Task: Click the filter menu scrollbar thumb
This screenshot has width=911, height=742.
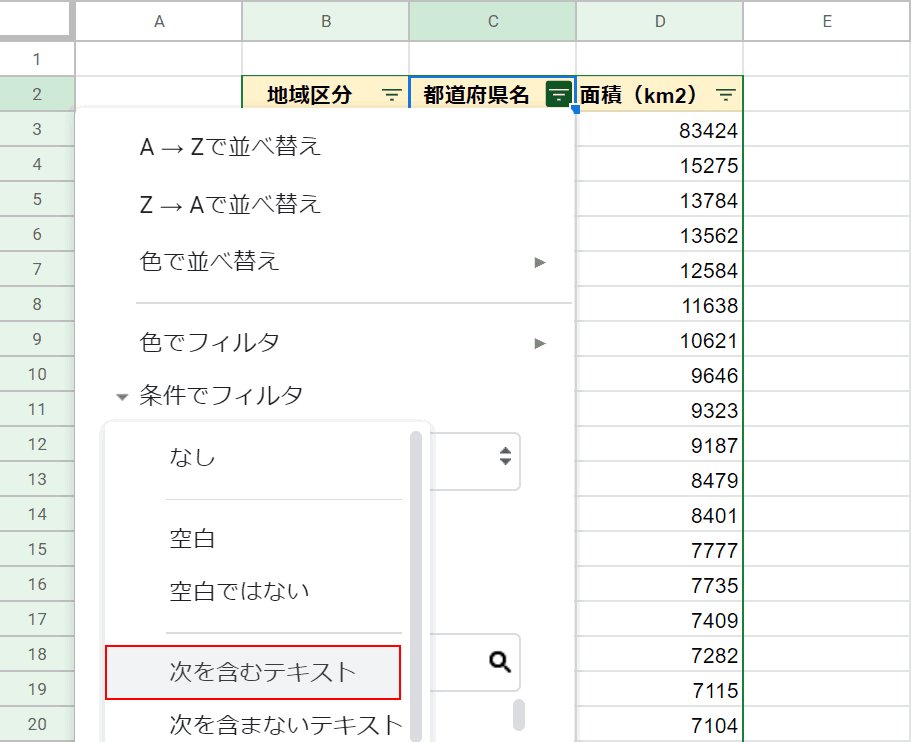Action: click(x=519, y=715)
